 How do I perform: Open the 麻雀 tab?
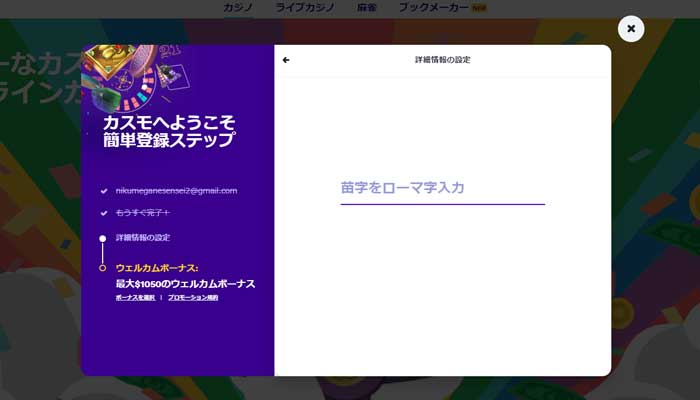(367, 8)
